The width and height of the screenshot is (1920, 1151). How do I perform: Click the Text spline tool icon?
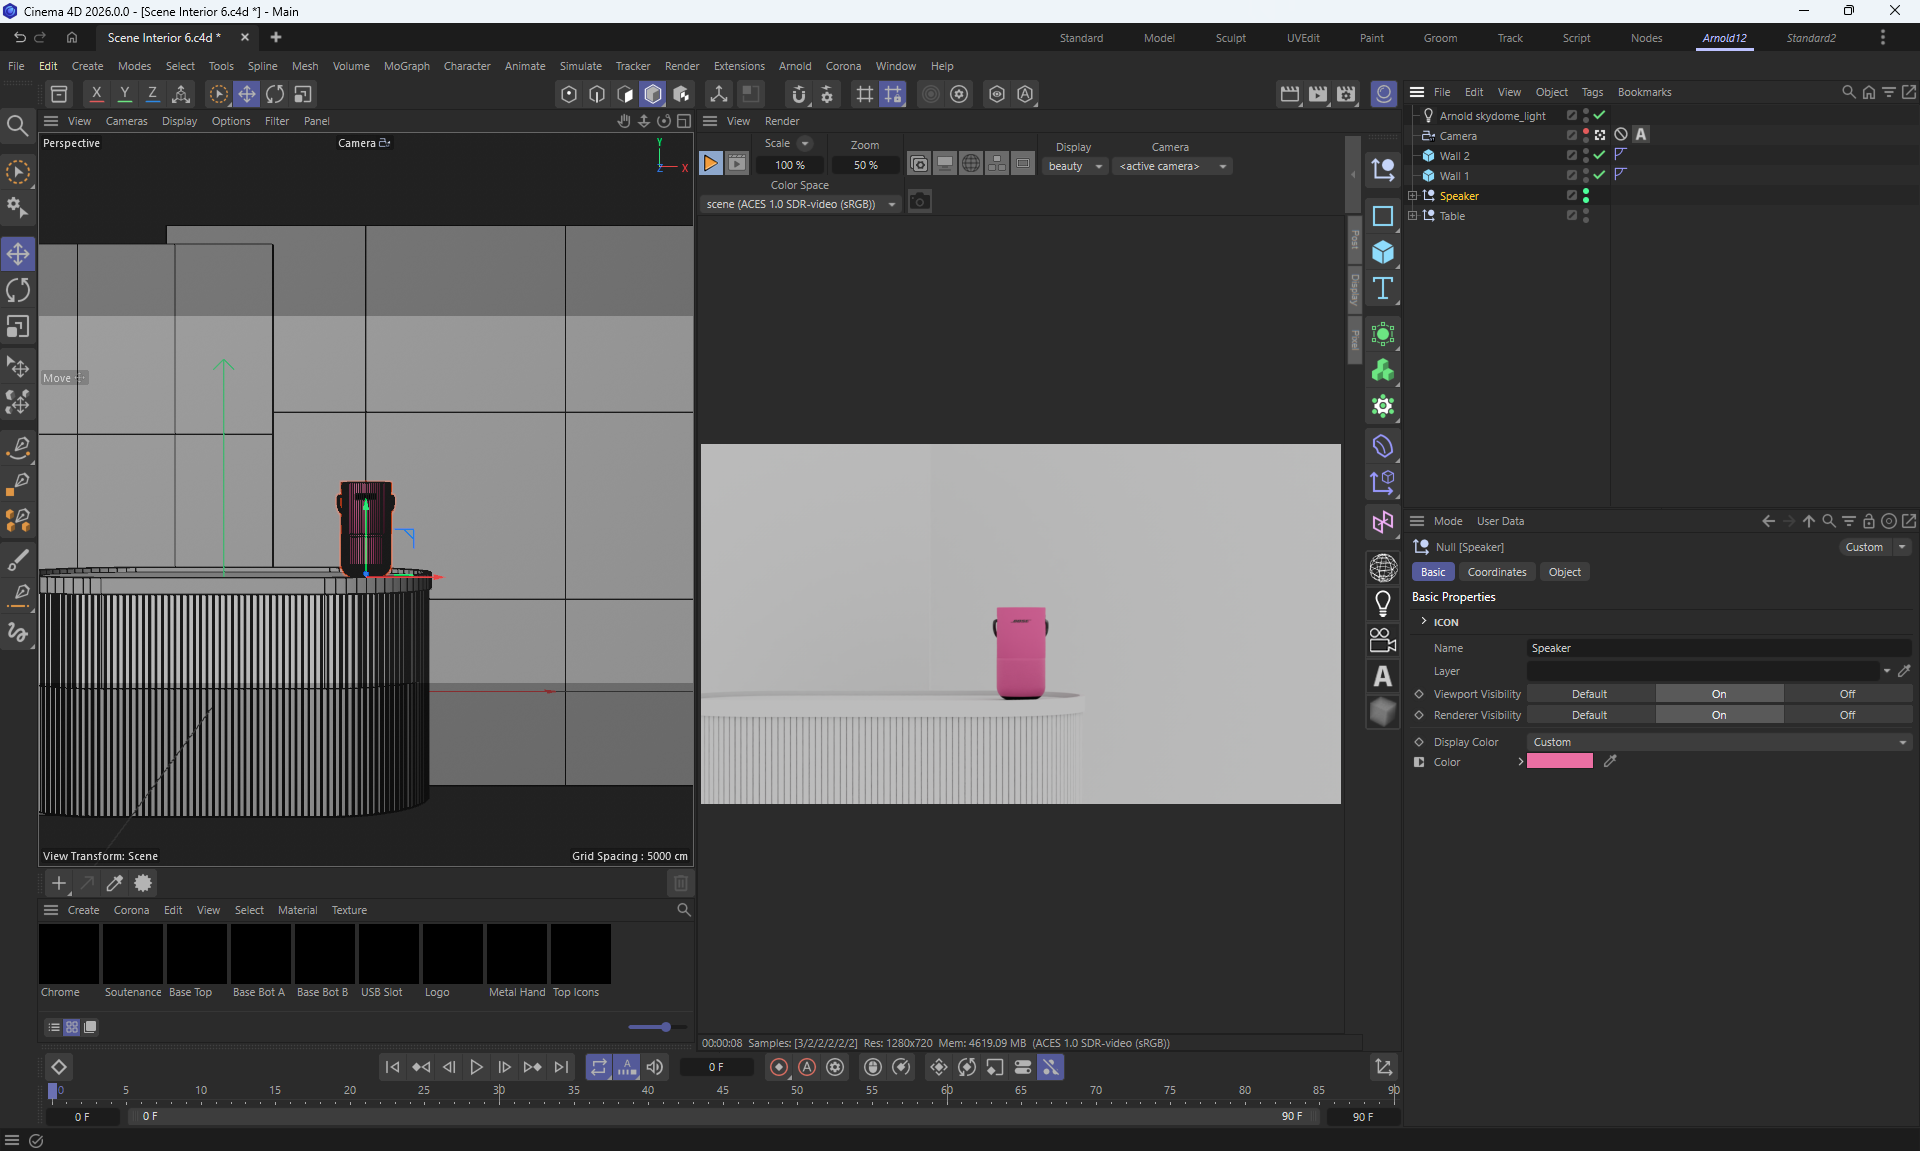1383,289
